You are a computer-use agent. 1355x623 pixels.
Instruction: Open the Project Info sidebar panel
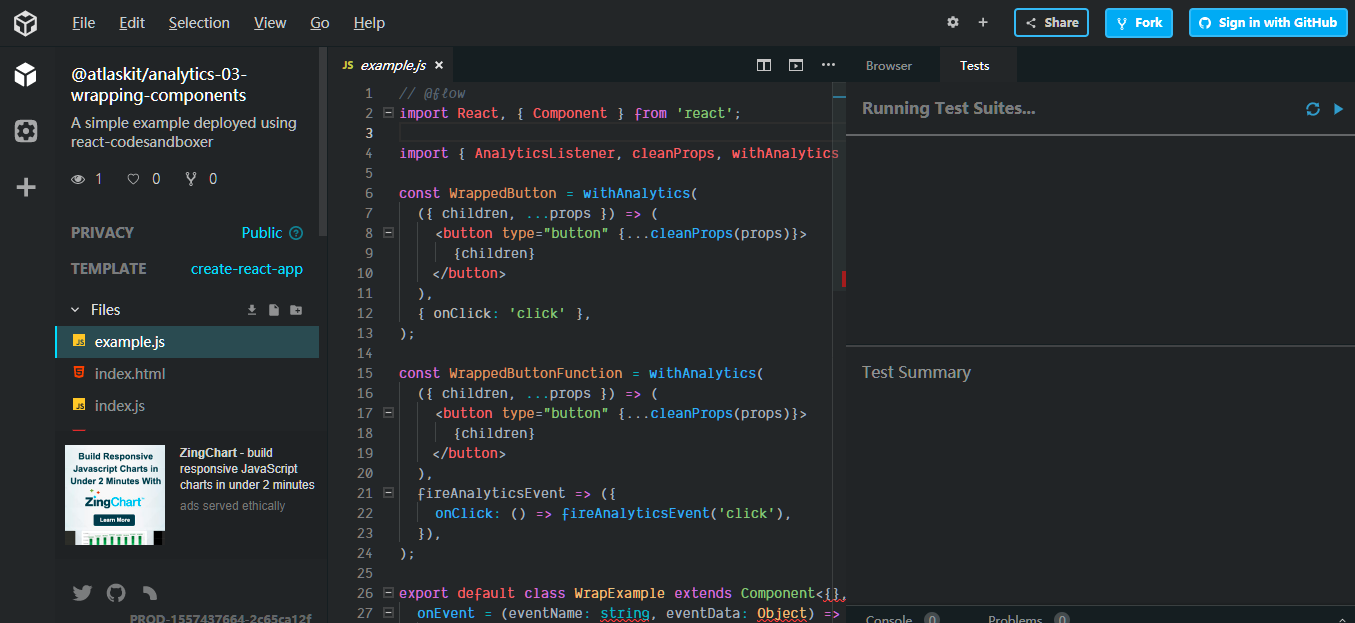[x=26, y=74]
